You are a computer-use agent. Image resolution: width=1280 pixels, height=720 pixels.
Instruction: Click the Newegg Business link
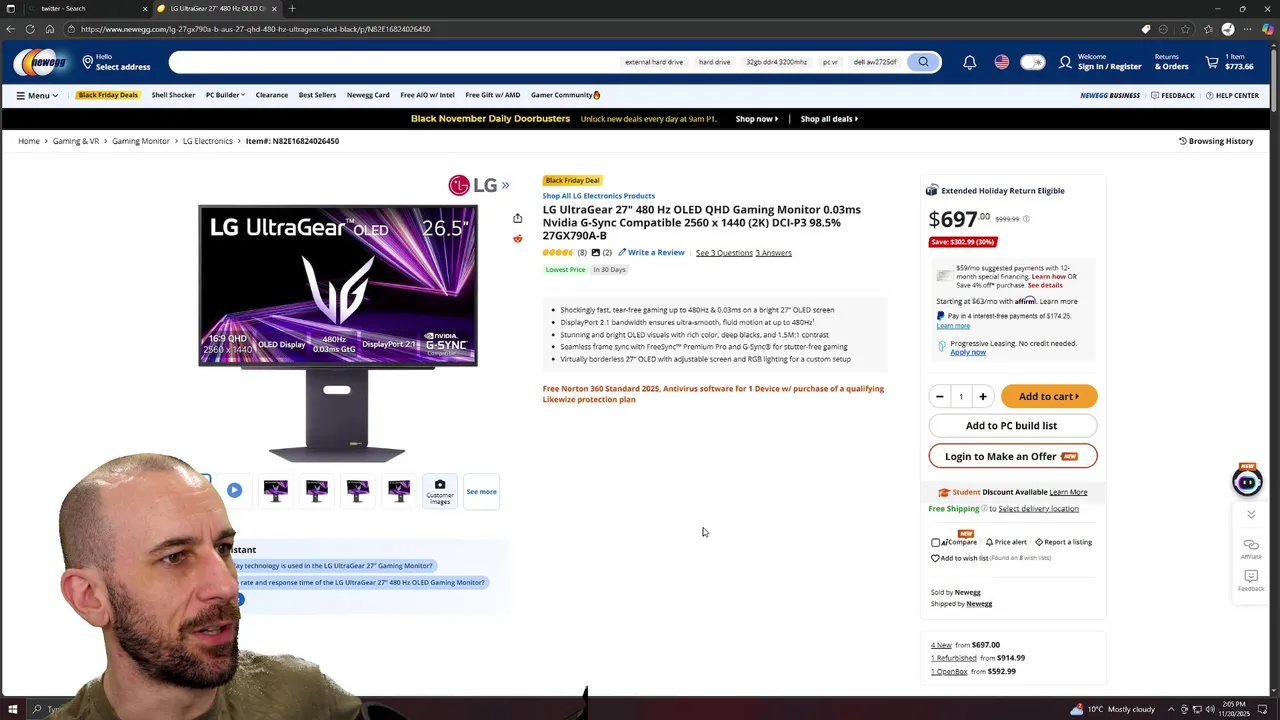coord(1110,95)
